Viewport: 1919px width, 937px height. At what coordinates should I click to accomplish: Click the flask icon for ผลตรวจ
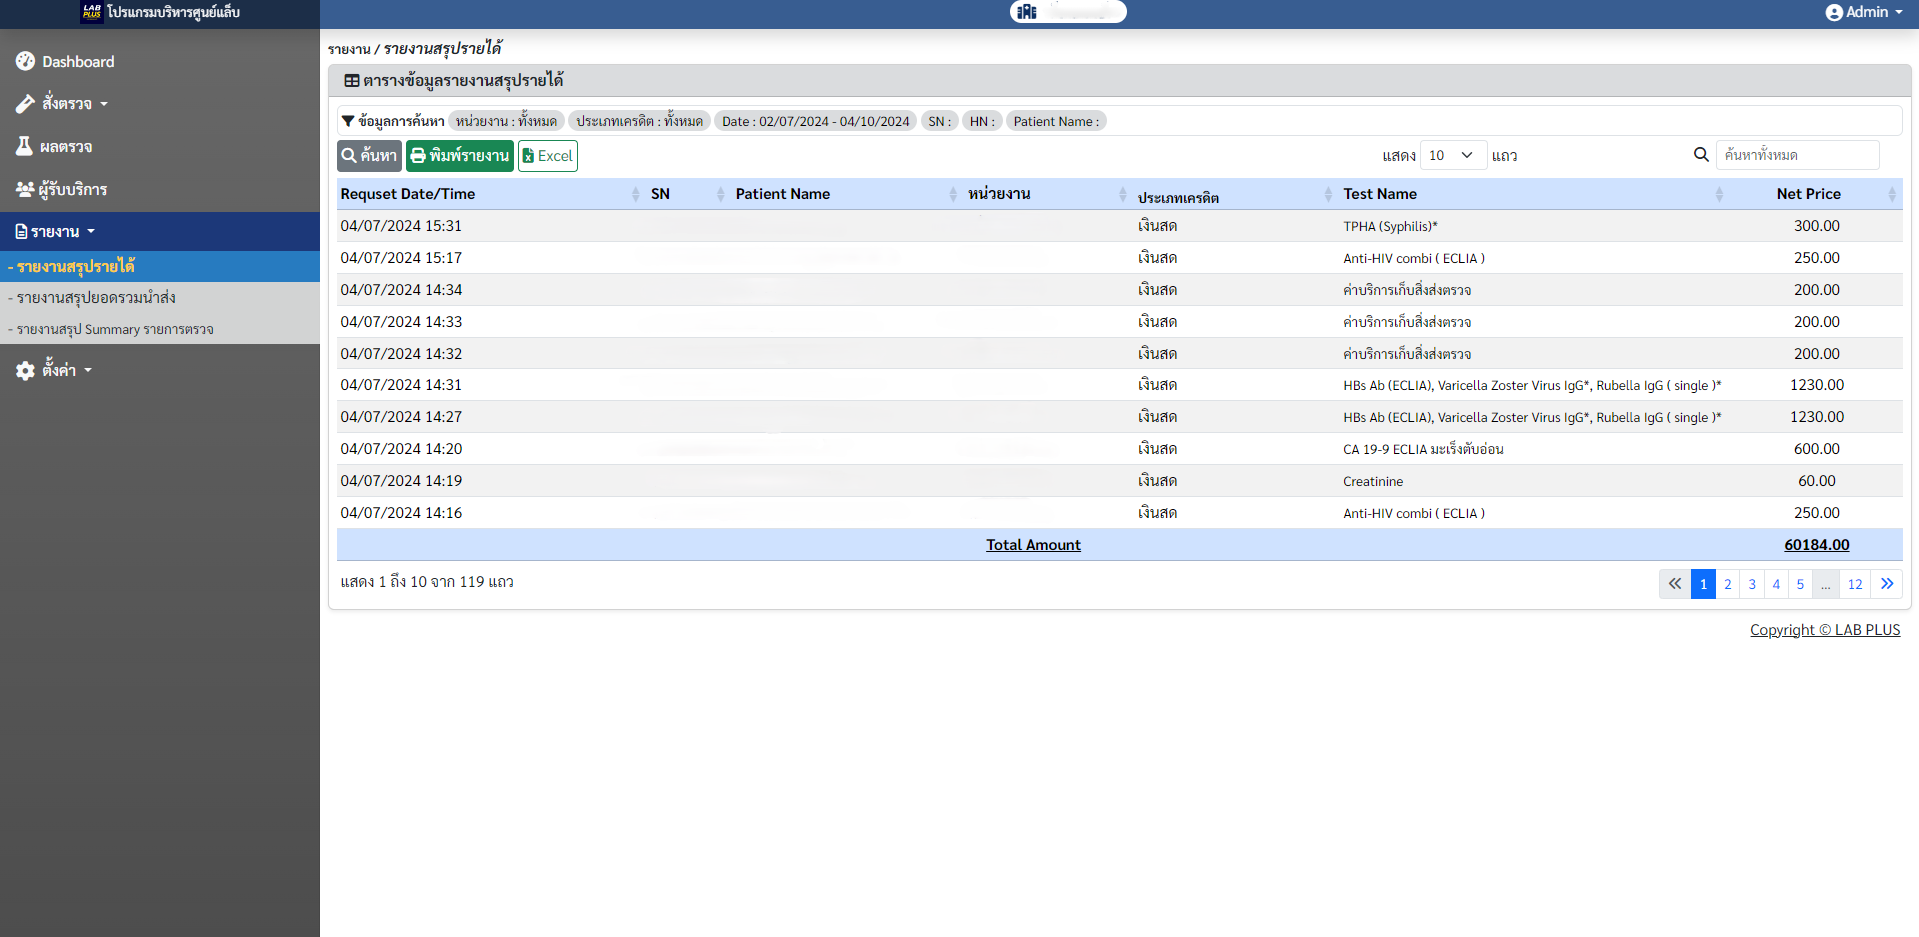point(24,146)
